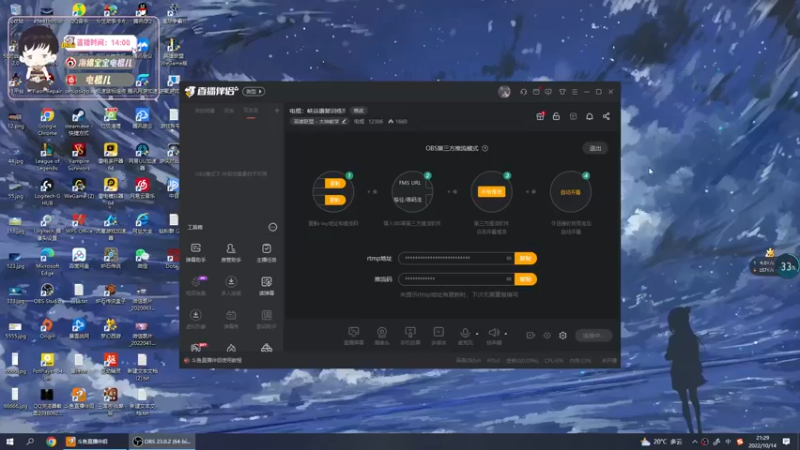
Task: Open the mail icon with red dot
Action: (x=536, y=92)
